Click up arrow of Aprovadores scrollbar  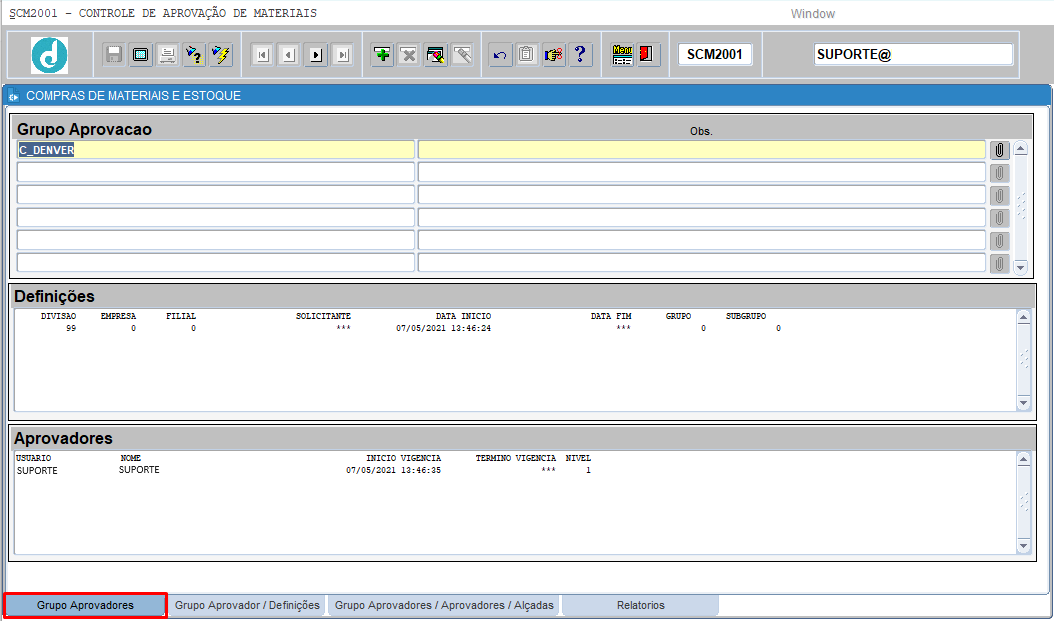1024,460
